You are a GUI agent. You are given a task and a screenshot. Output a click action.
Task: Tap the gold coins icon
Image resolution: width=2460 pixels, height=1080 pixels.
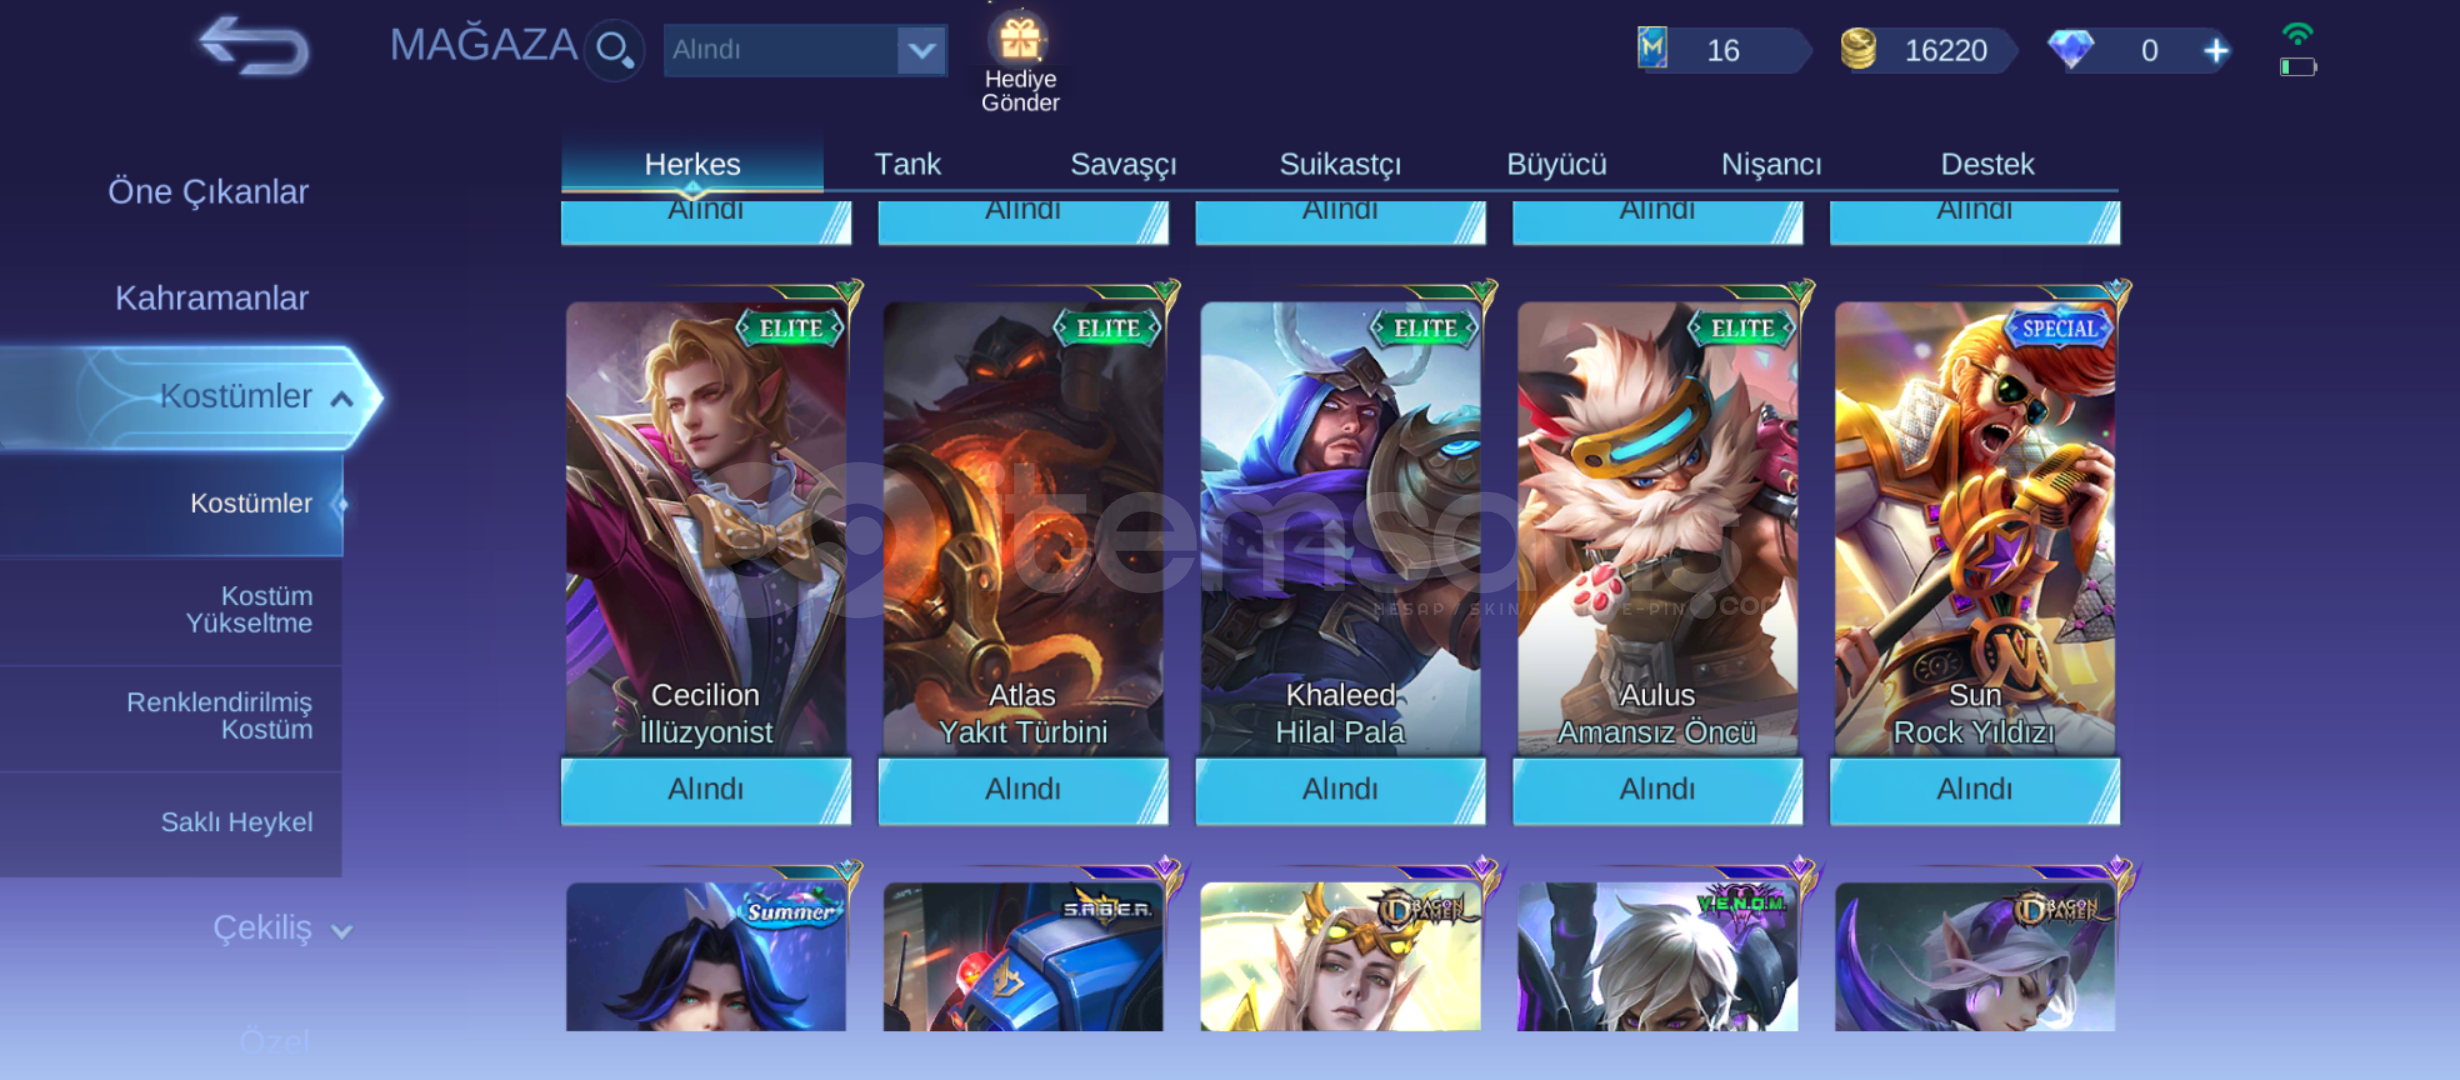pyautogui.click(x=1859, y=49)
